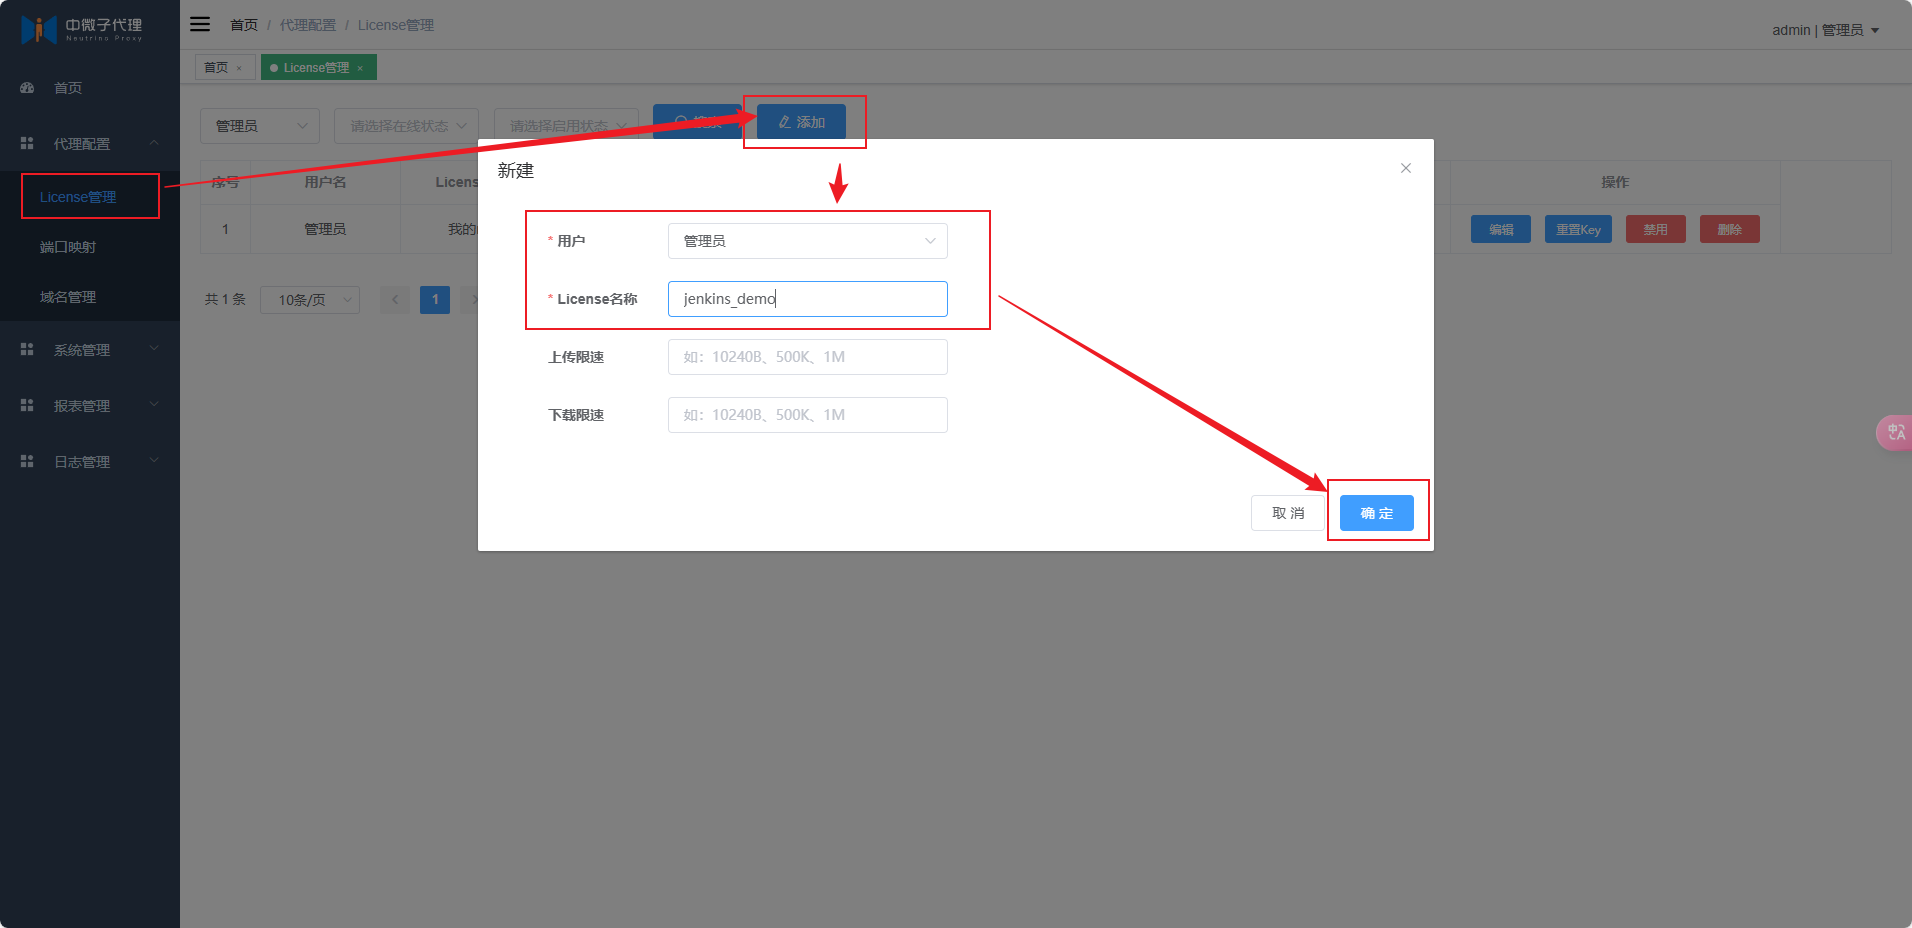Image resolution: width=1912 pixels, height=928 pixels.
Task: Close the 首页 tab via its x
Action: pos(239,68)
